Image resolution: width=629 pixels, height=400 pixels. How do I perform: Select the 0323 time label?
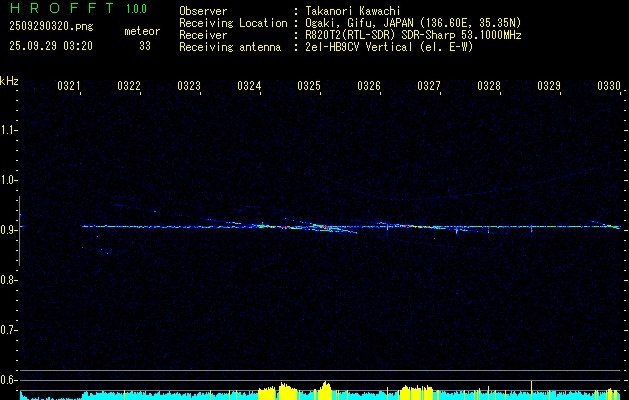(189, 86)
